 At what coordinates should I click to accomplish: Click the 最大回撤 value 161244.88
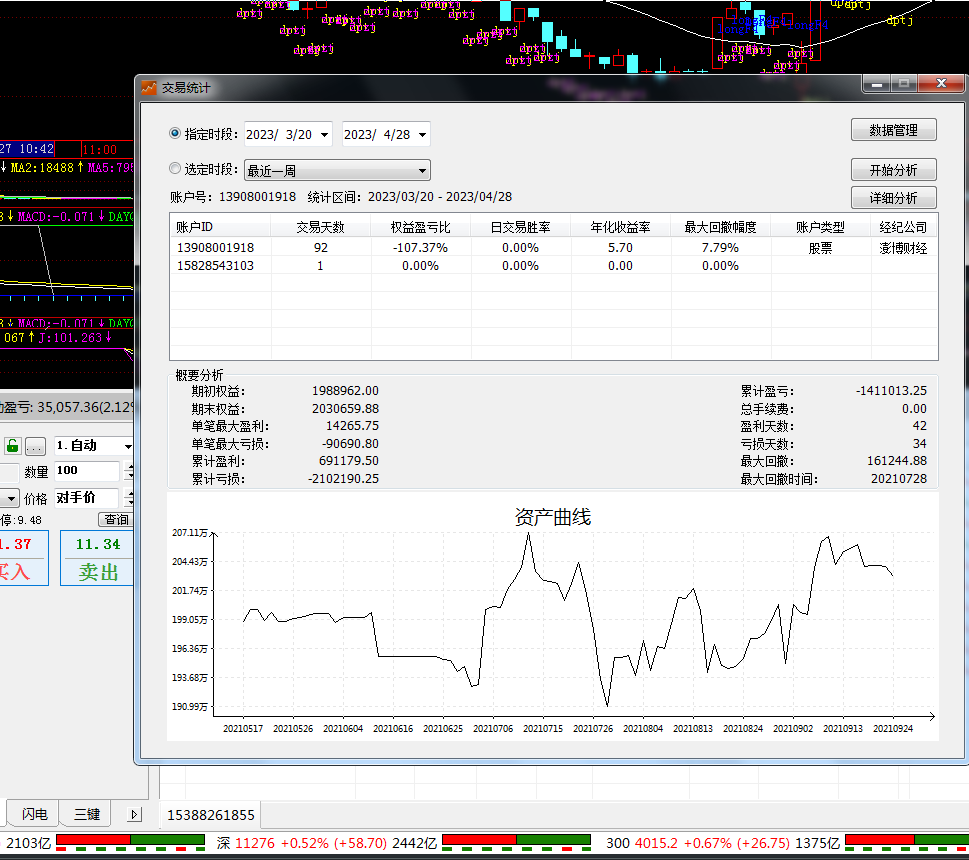point(897,460)
